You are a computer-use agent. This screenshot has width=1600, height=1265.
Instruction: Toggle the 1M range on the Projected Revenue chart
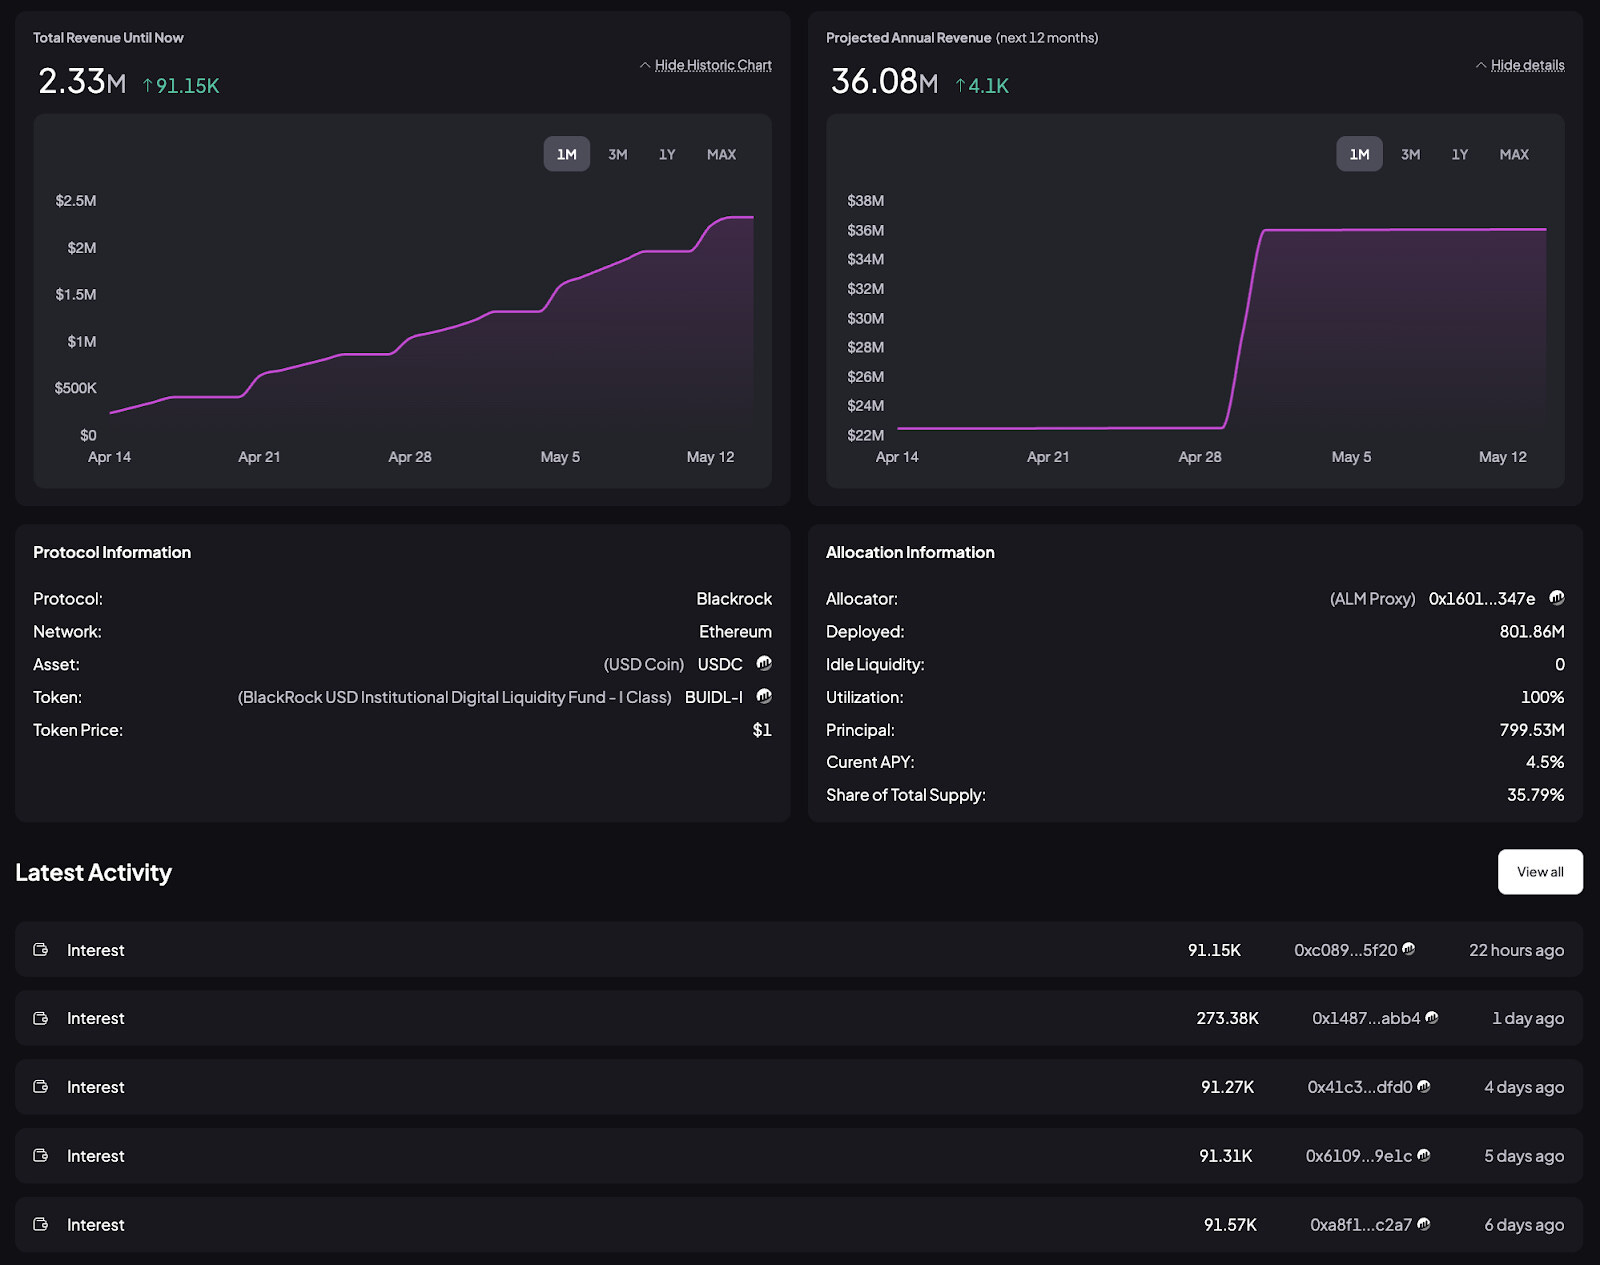[1359, 154]
